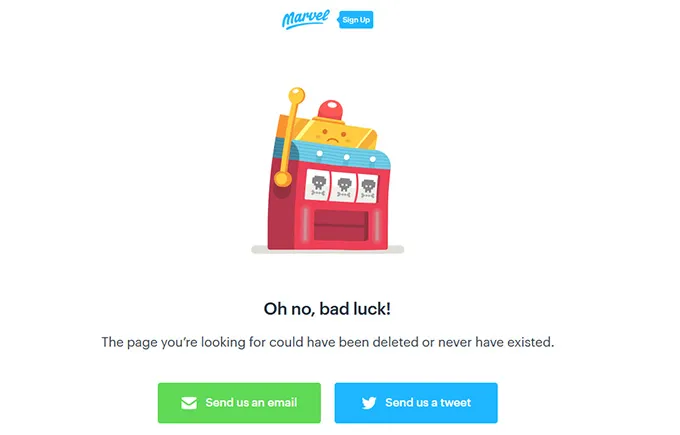Click the gray shadow under the machine
Screen dimensions: 680x435
328,249
